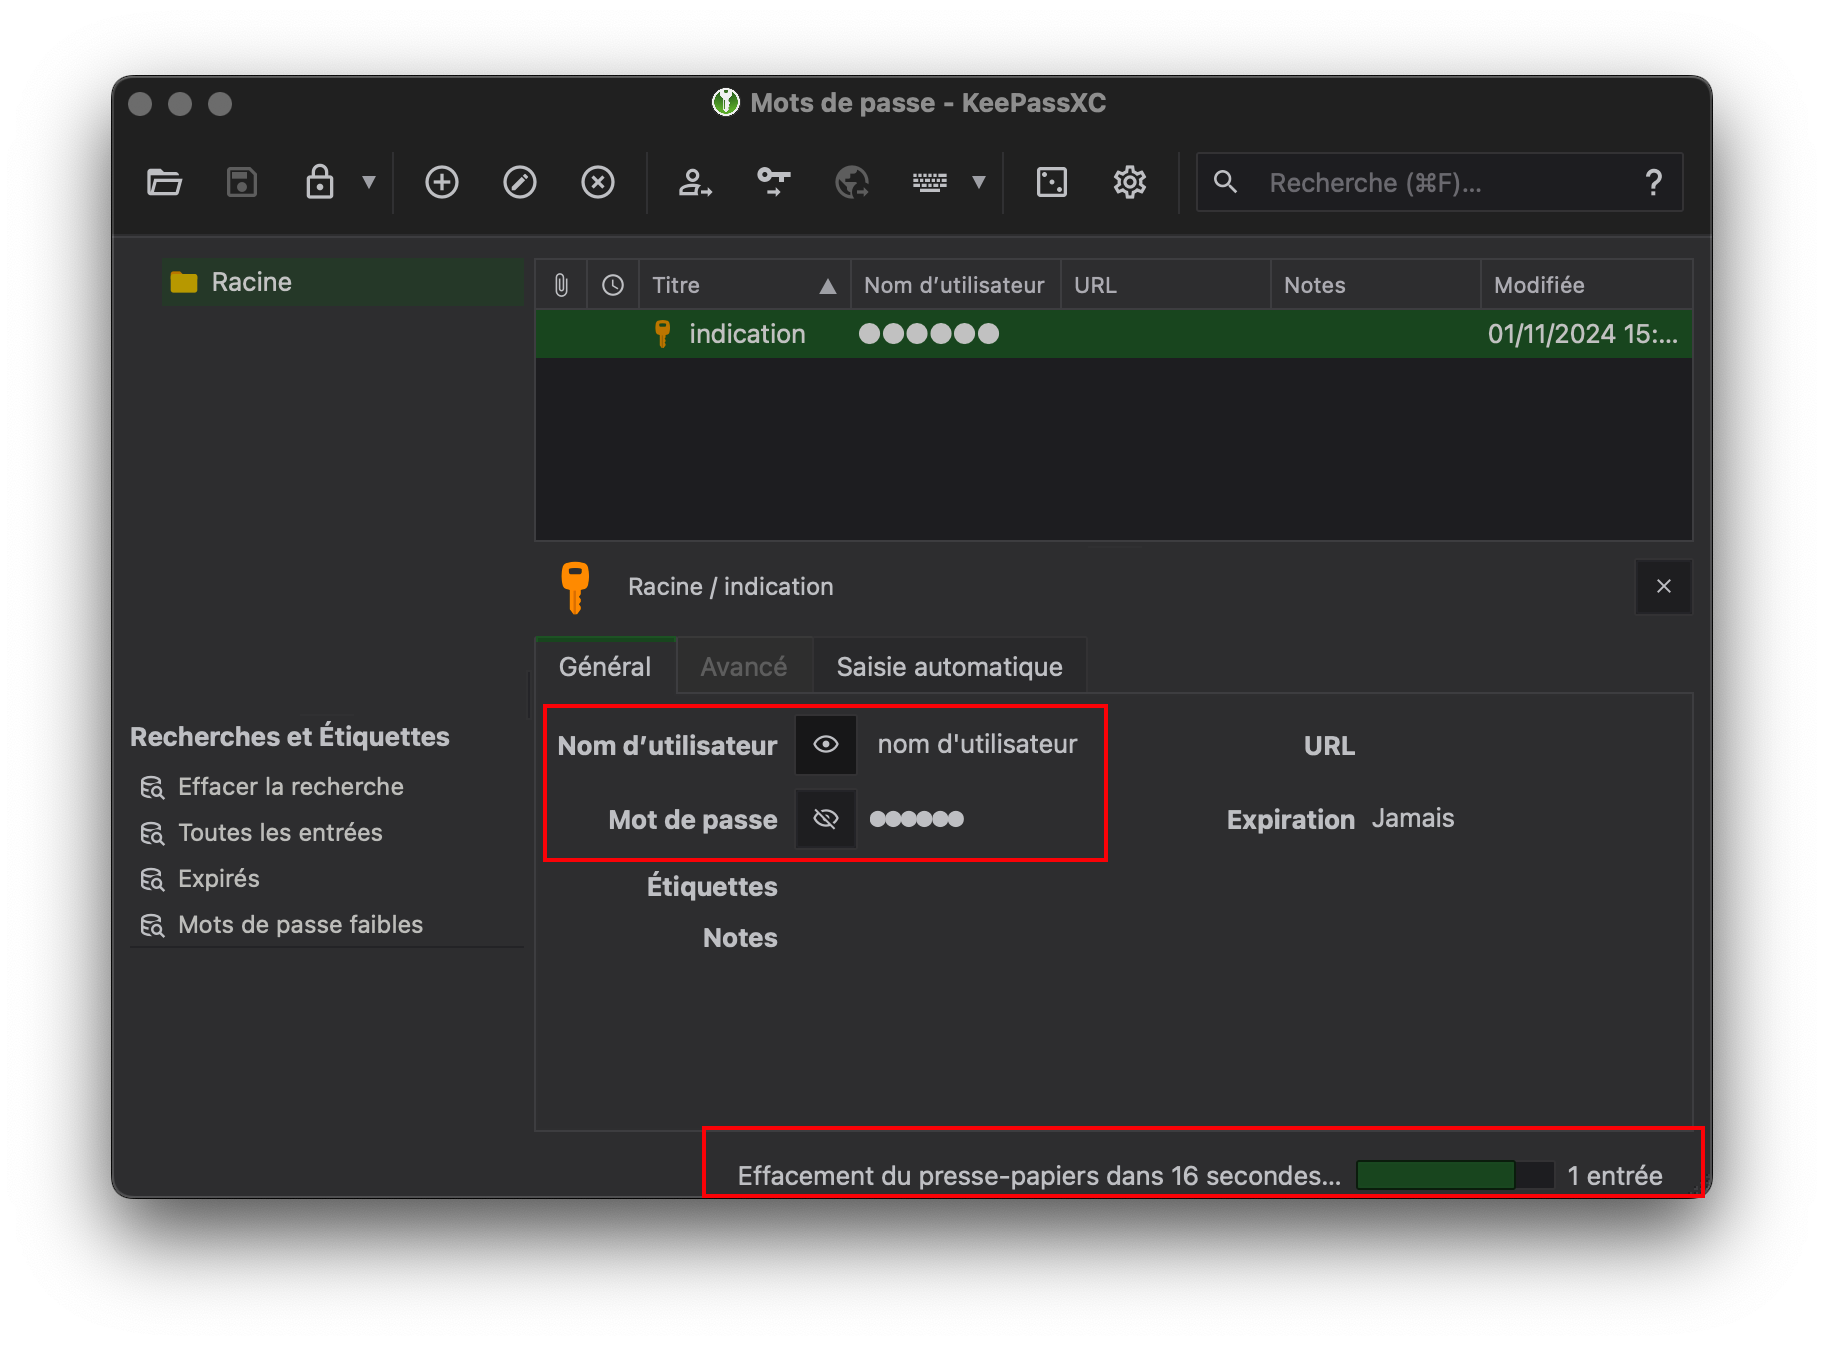Sort by the URL column header

(1166, 286)
